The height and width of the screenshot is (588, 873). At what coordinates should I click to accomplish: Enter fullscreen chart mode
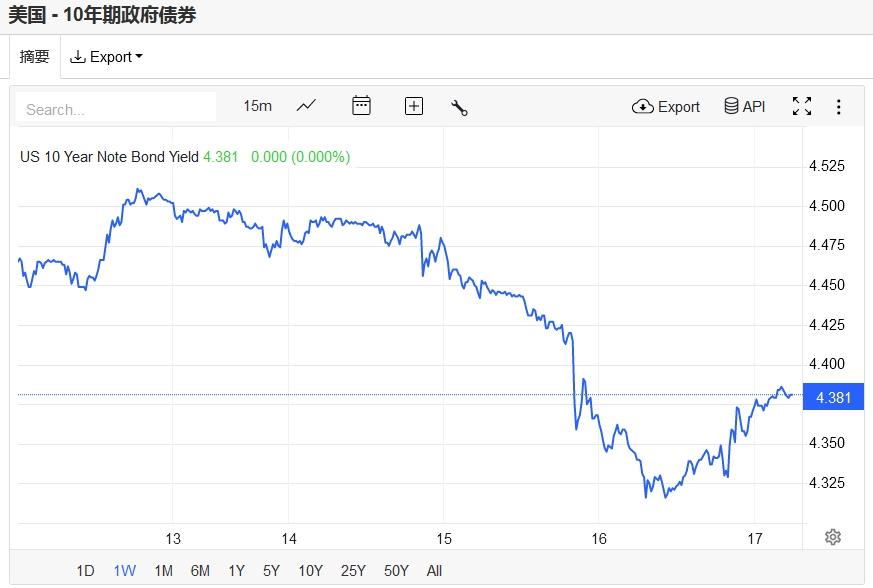(802, 106)
